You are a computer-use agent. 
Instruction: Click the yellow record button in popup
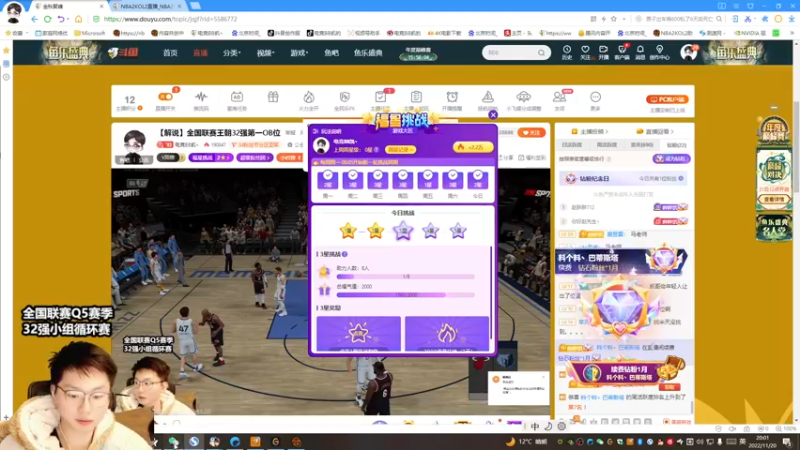tap(400, 149)
